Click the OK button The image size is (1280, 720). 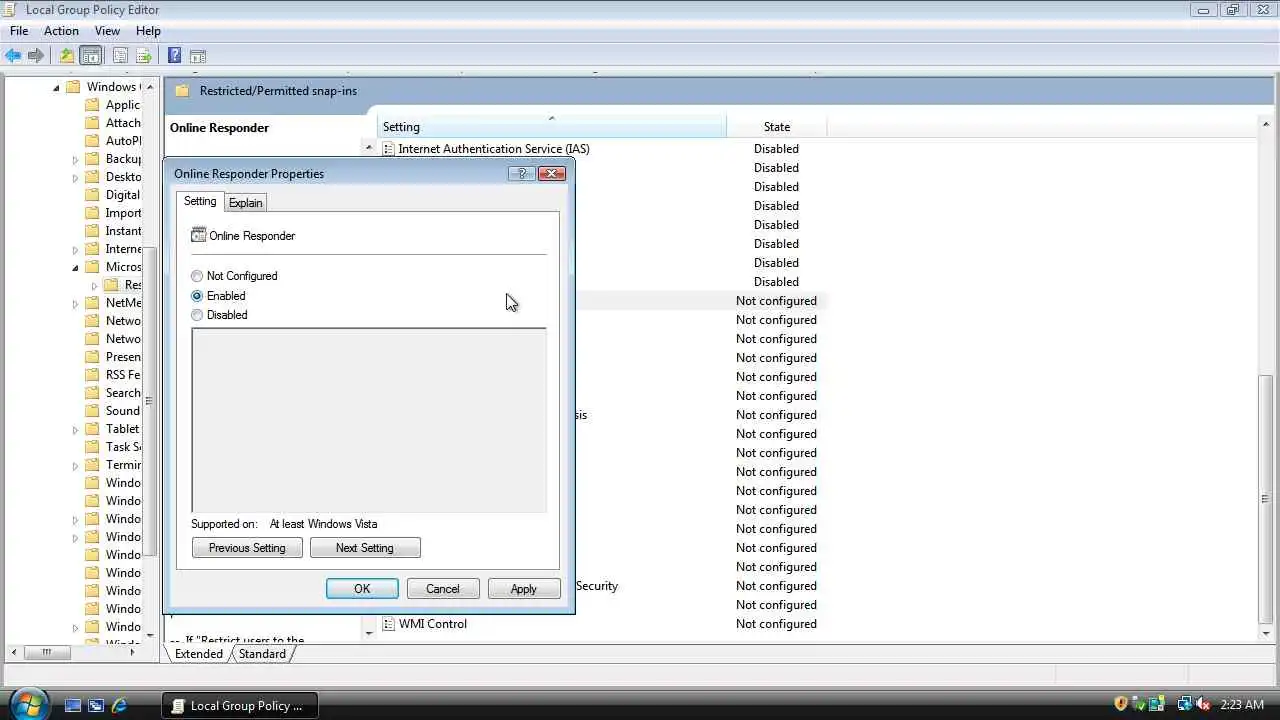tap(362, 589)
